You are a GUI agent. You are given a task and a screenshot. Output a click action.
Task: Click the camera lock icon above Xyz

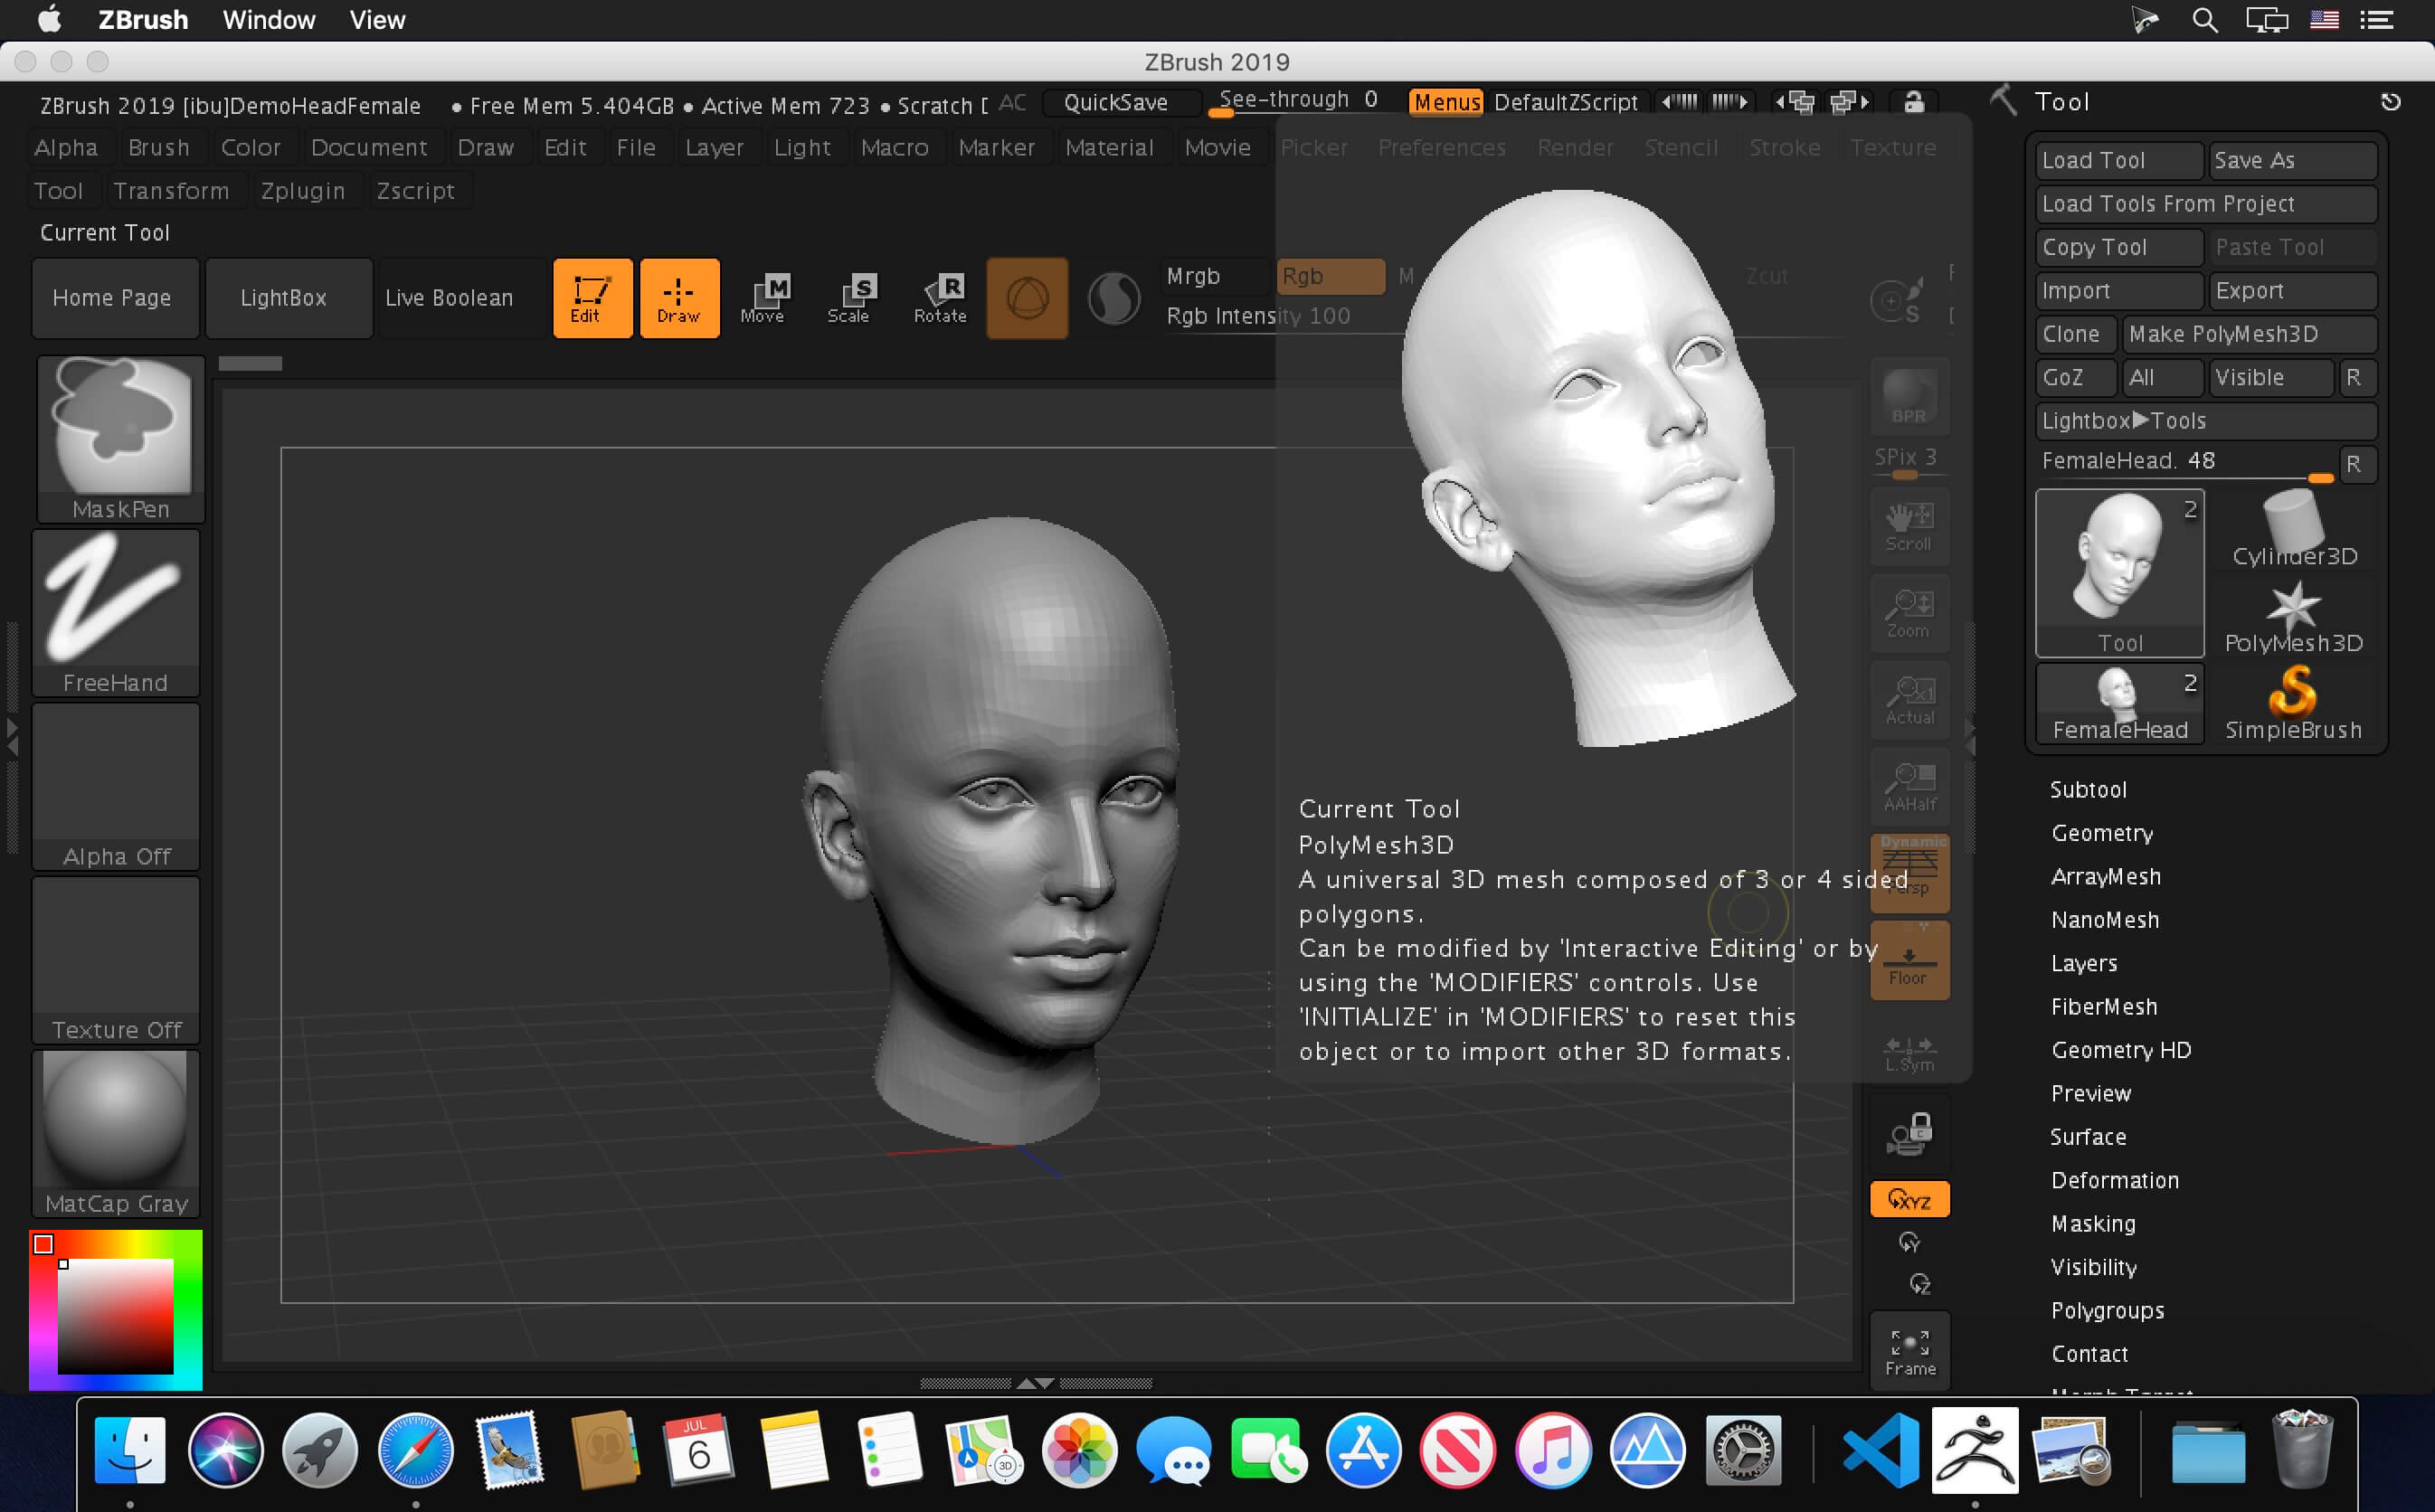(1910, 1134)
